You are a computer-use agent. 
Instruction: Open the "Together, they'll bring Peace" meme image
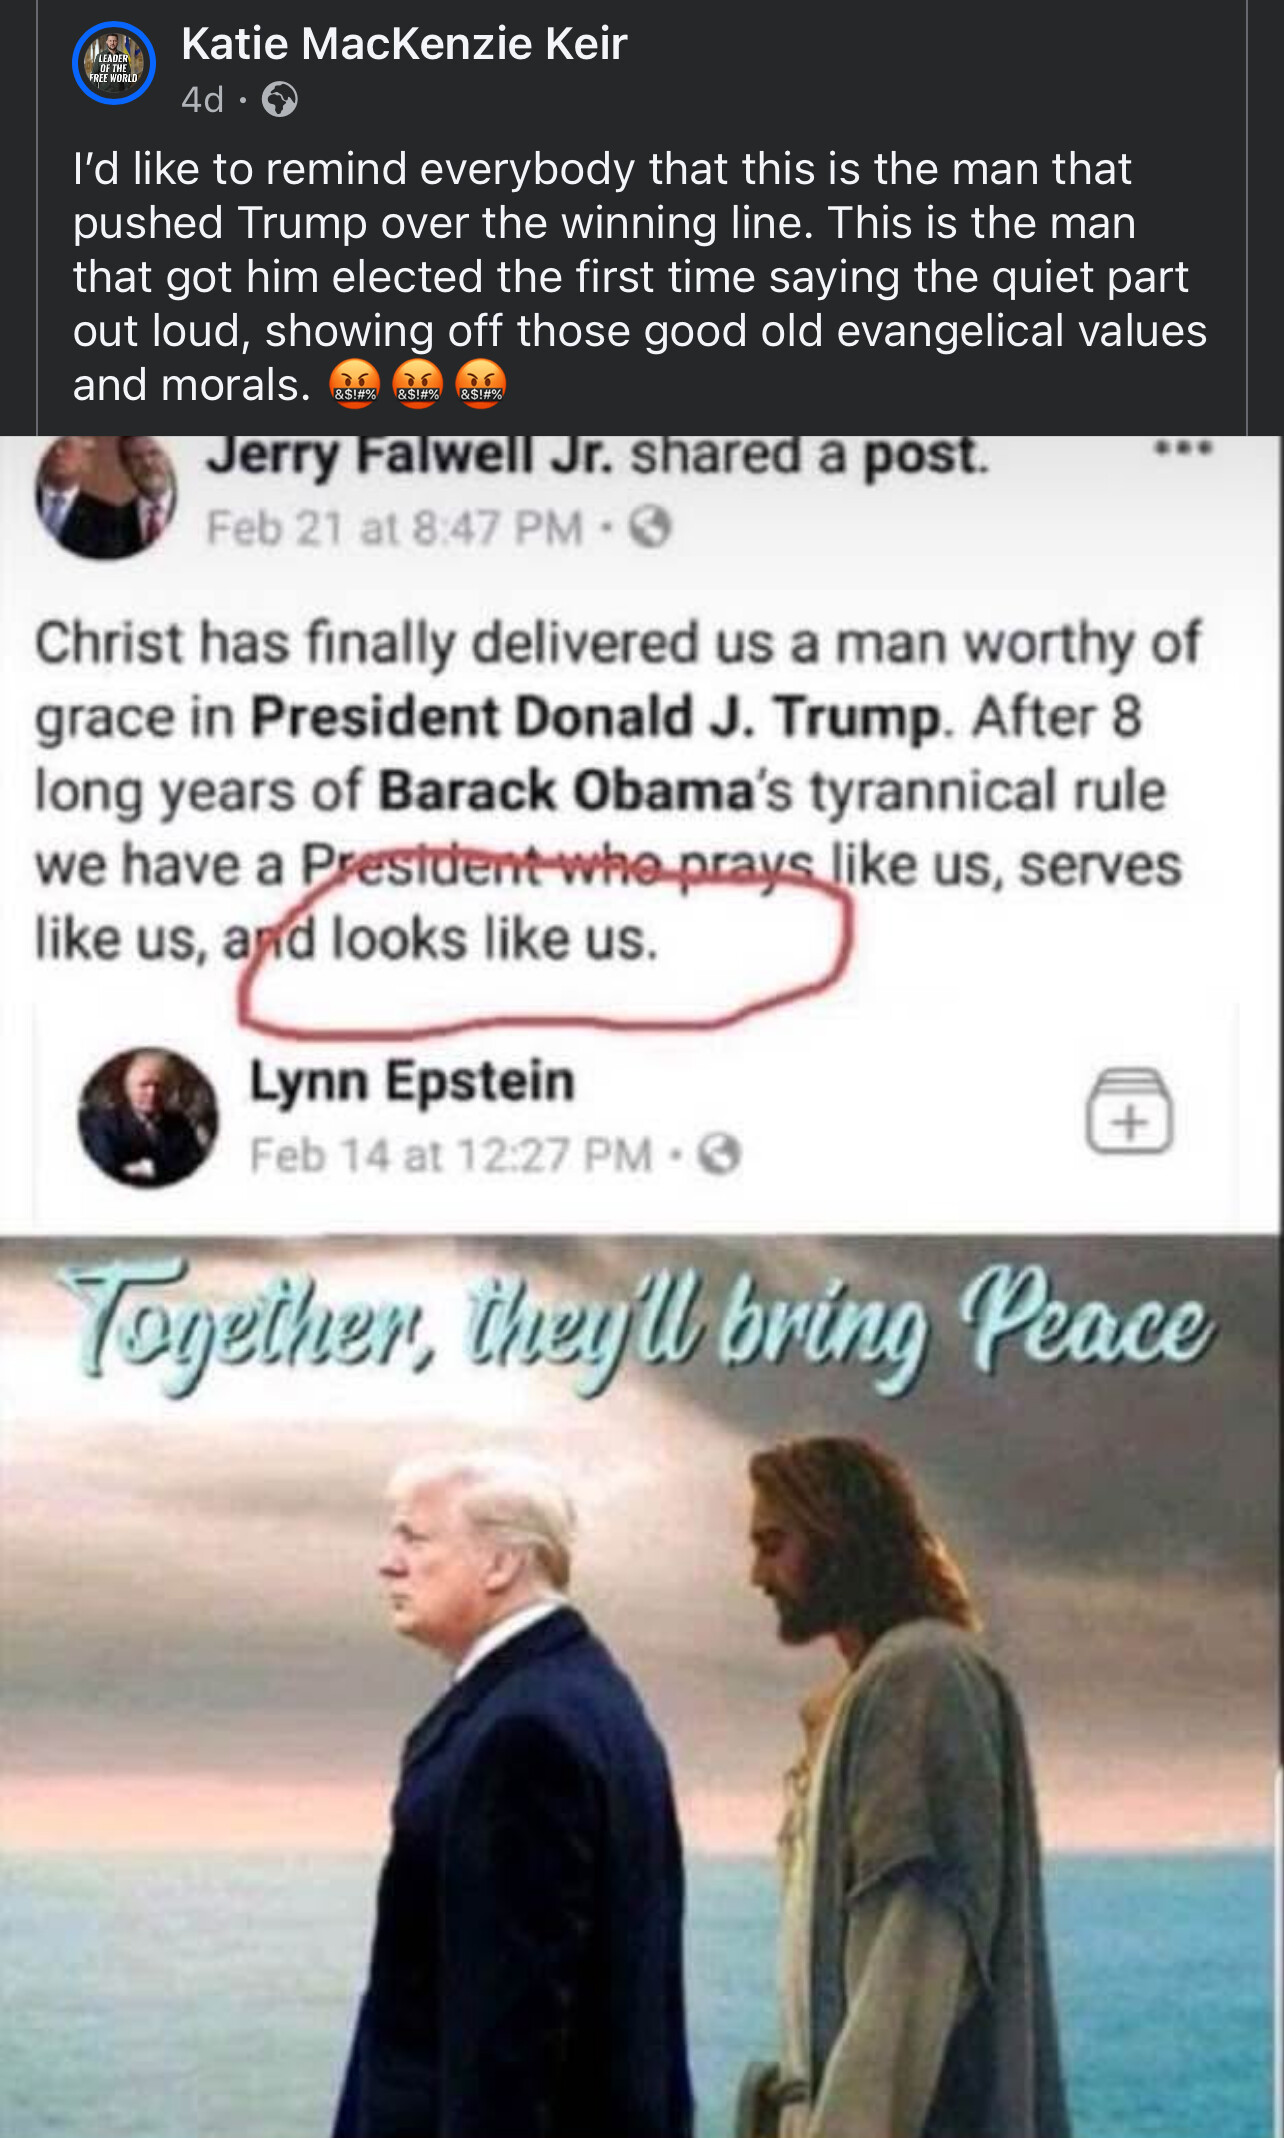click(x=640, y=1686)
